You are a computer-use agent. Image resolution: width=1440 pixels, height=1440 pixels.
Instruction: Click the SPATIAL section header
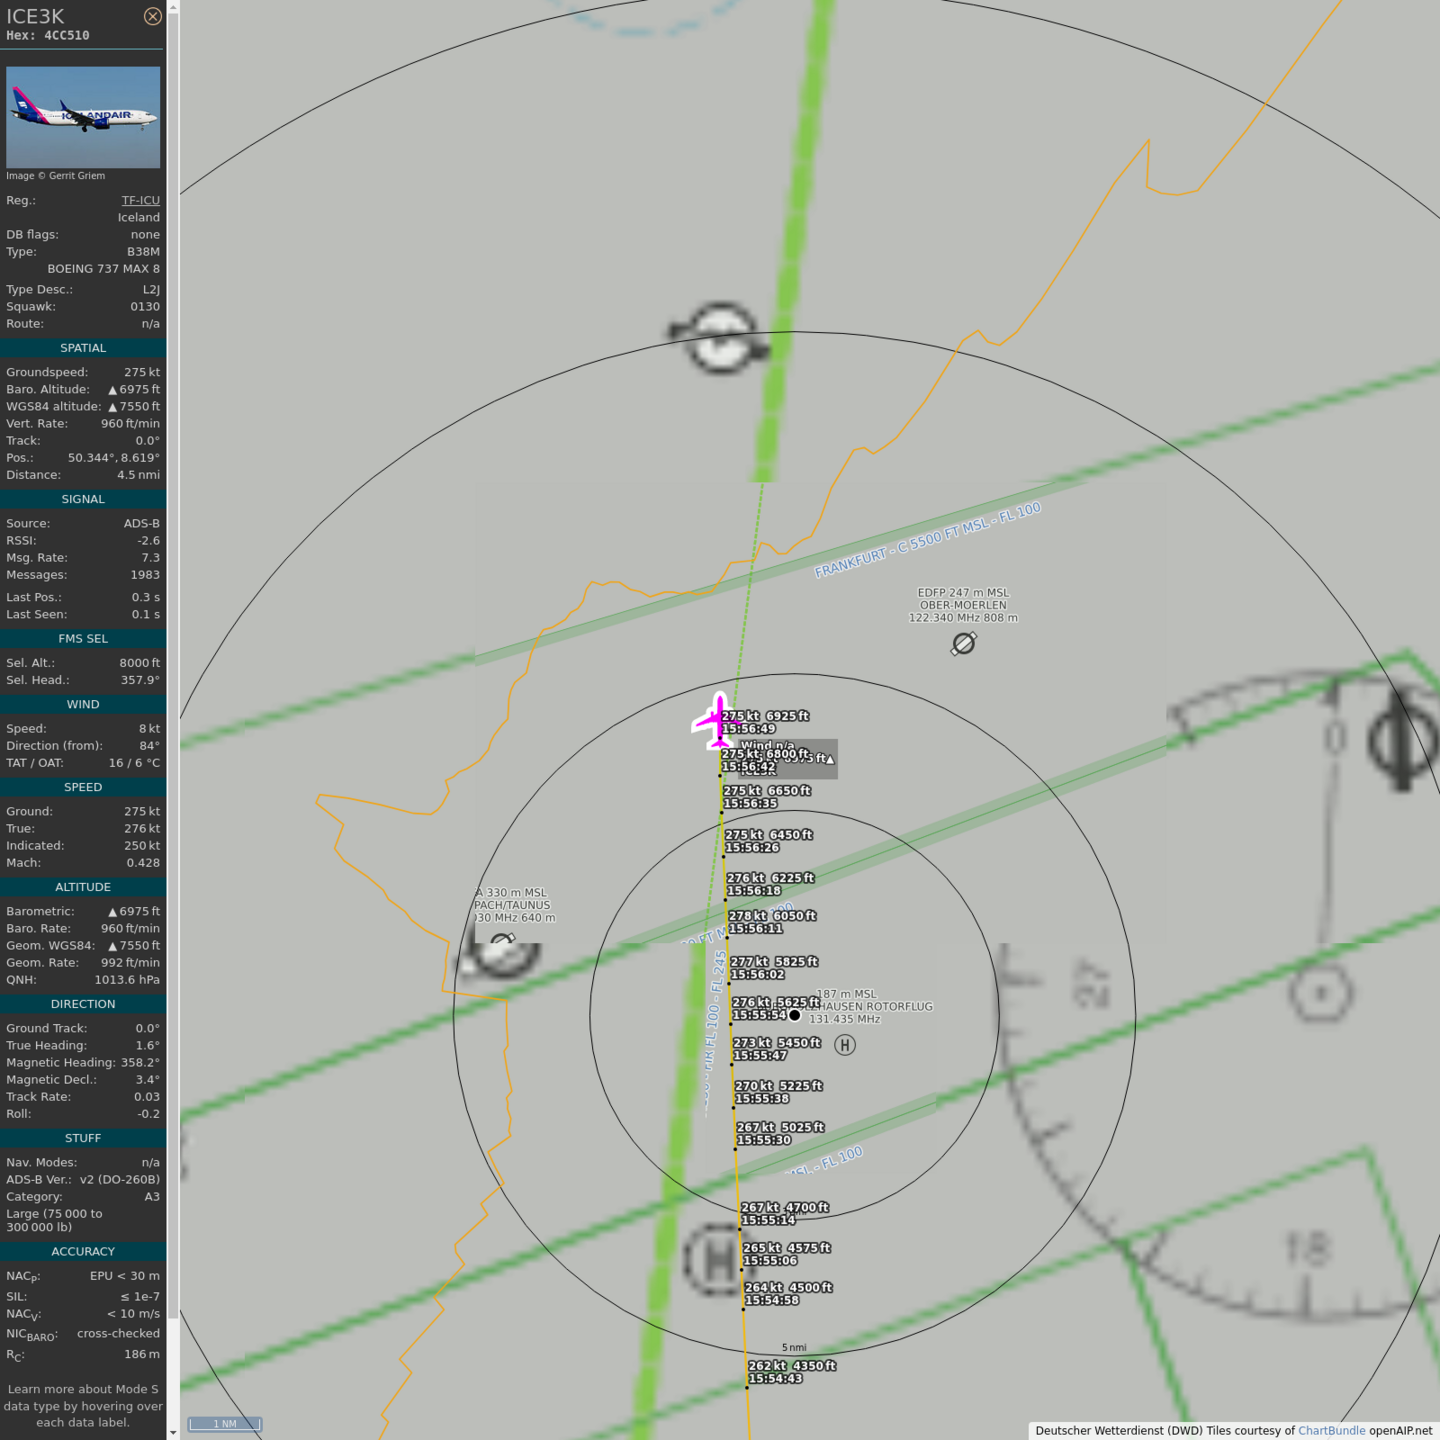point(83,348)
